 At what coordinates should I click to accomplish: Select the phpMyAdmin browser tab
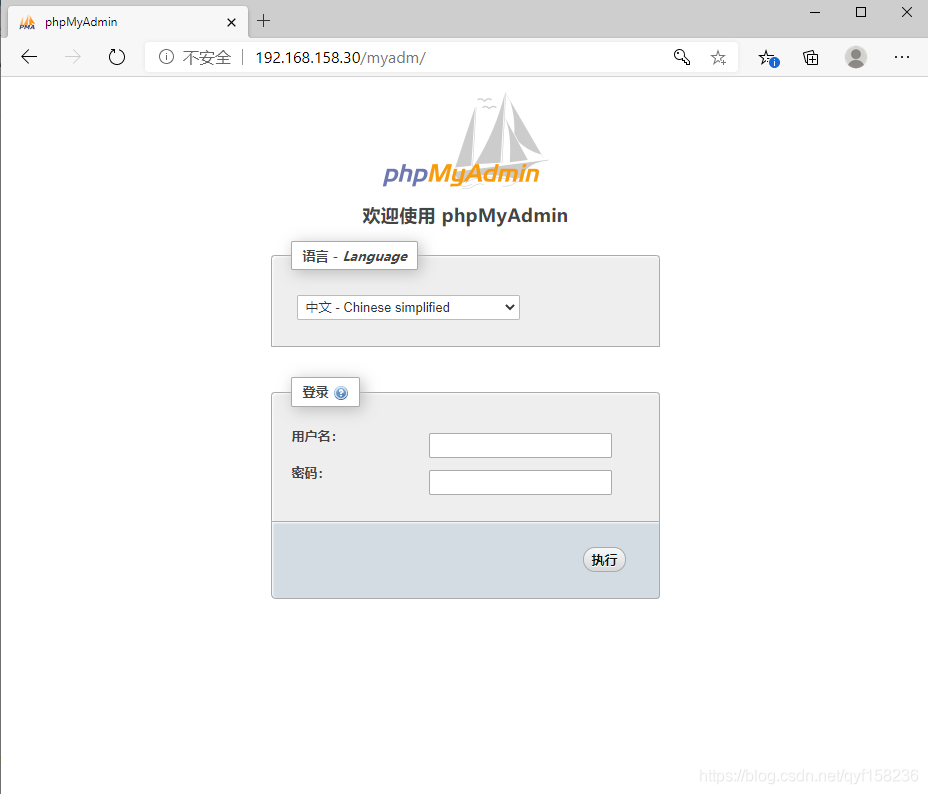pos(127,22)
